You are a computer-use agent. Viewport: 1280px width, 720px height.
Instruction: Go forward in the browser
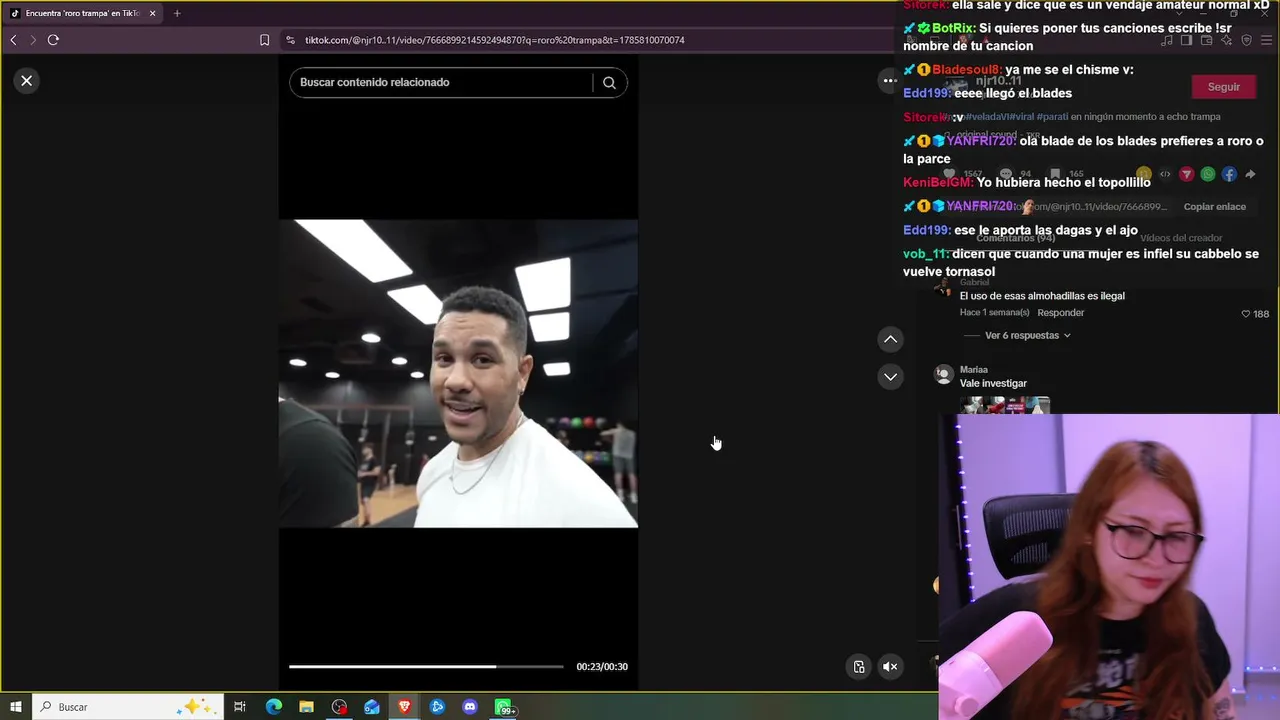click(x=33, y=40)
